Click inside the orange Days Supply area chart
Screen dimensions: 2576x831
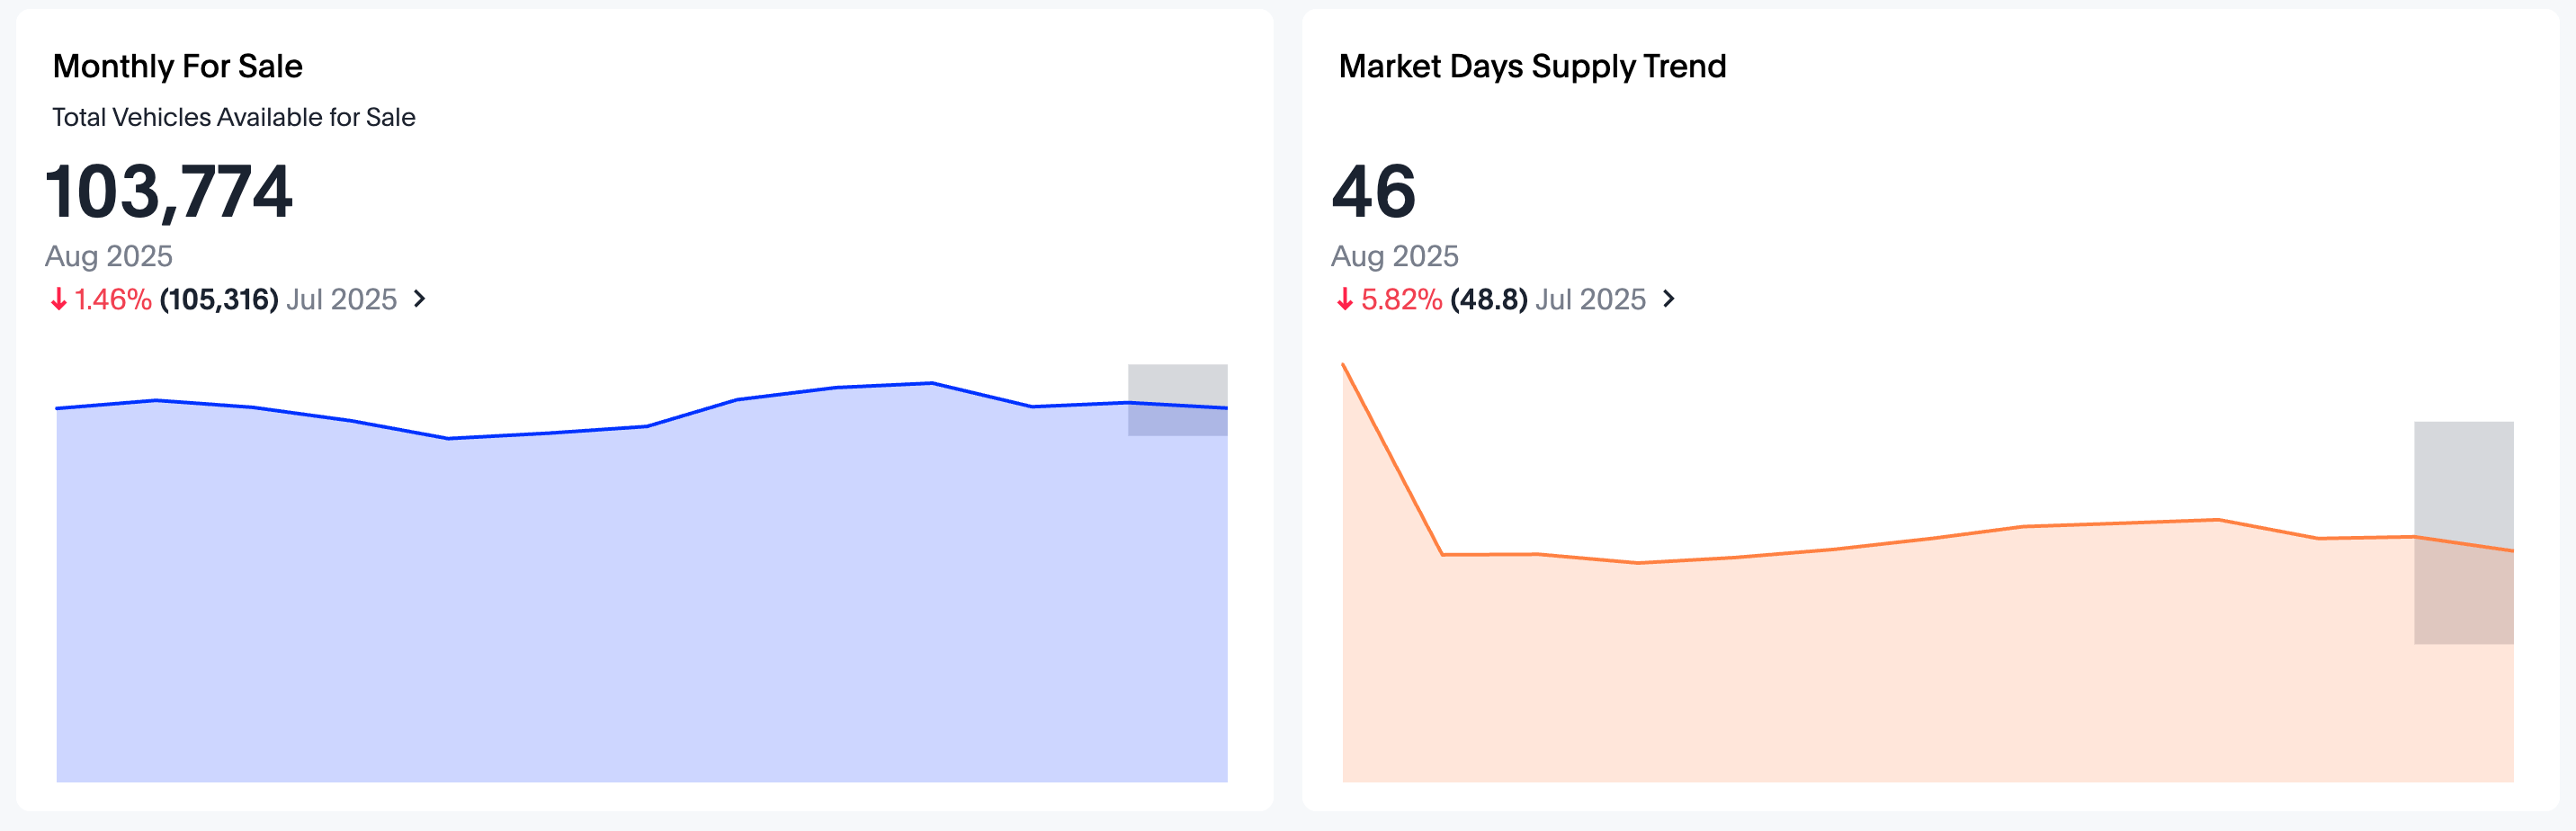(x=1900, y=670)
